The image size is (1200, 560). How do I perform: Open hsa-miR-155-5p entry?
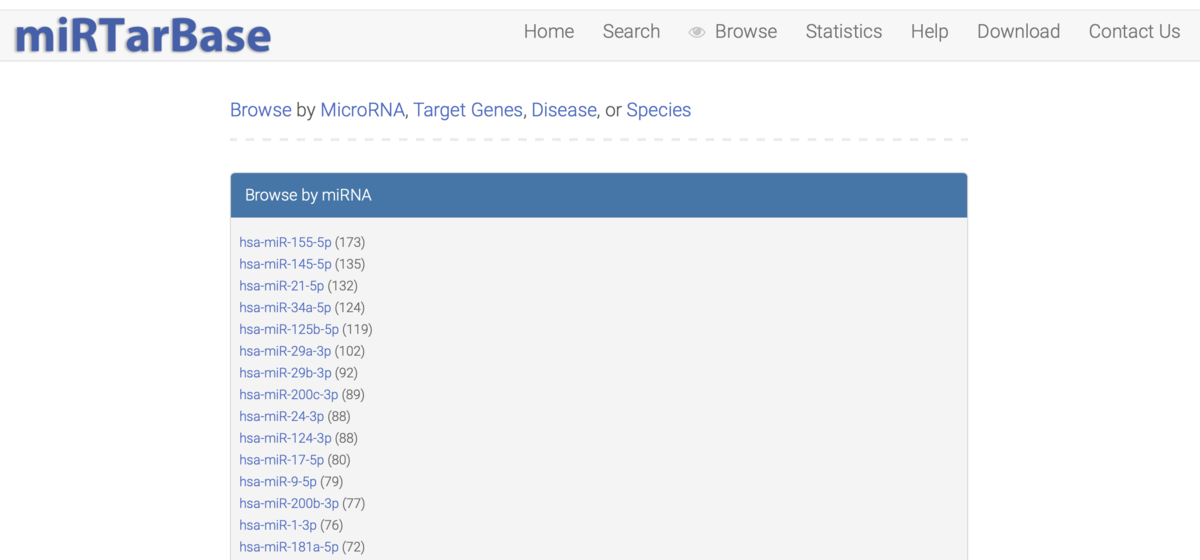(285, 242)
